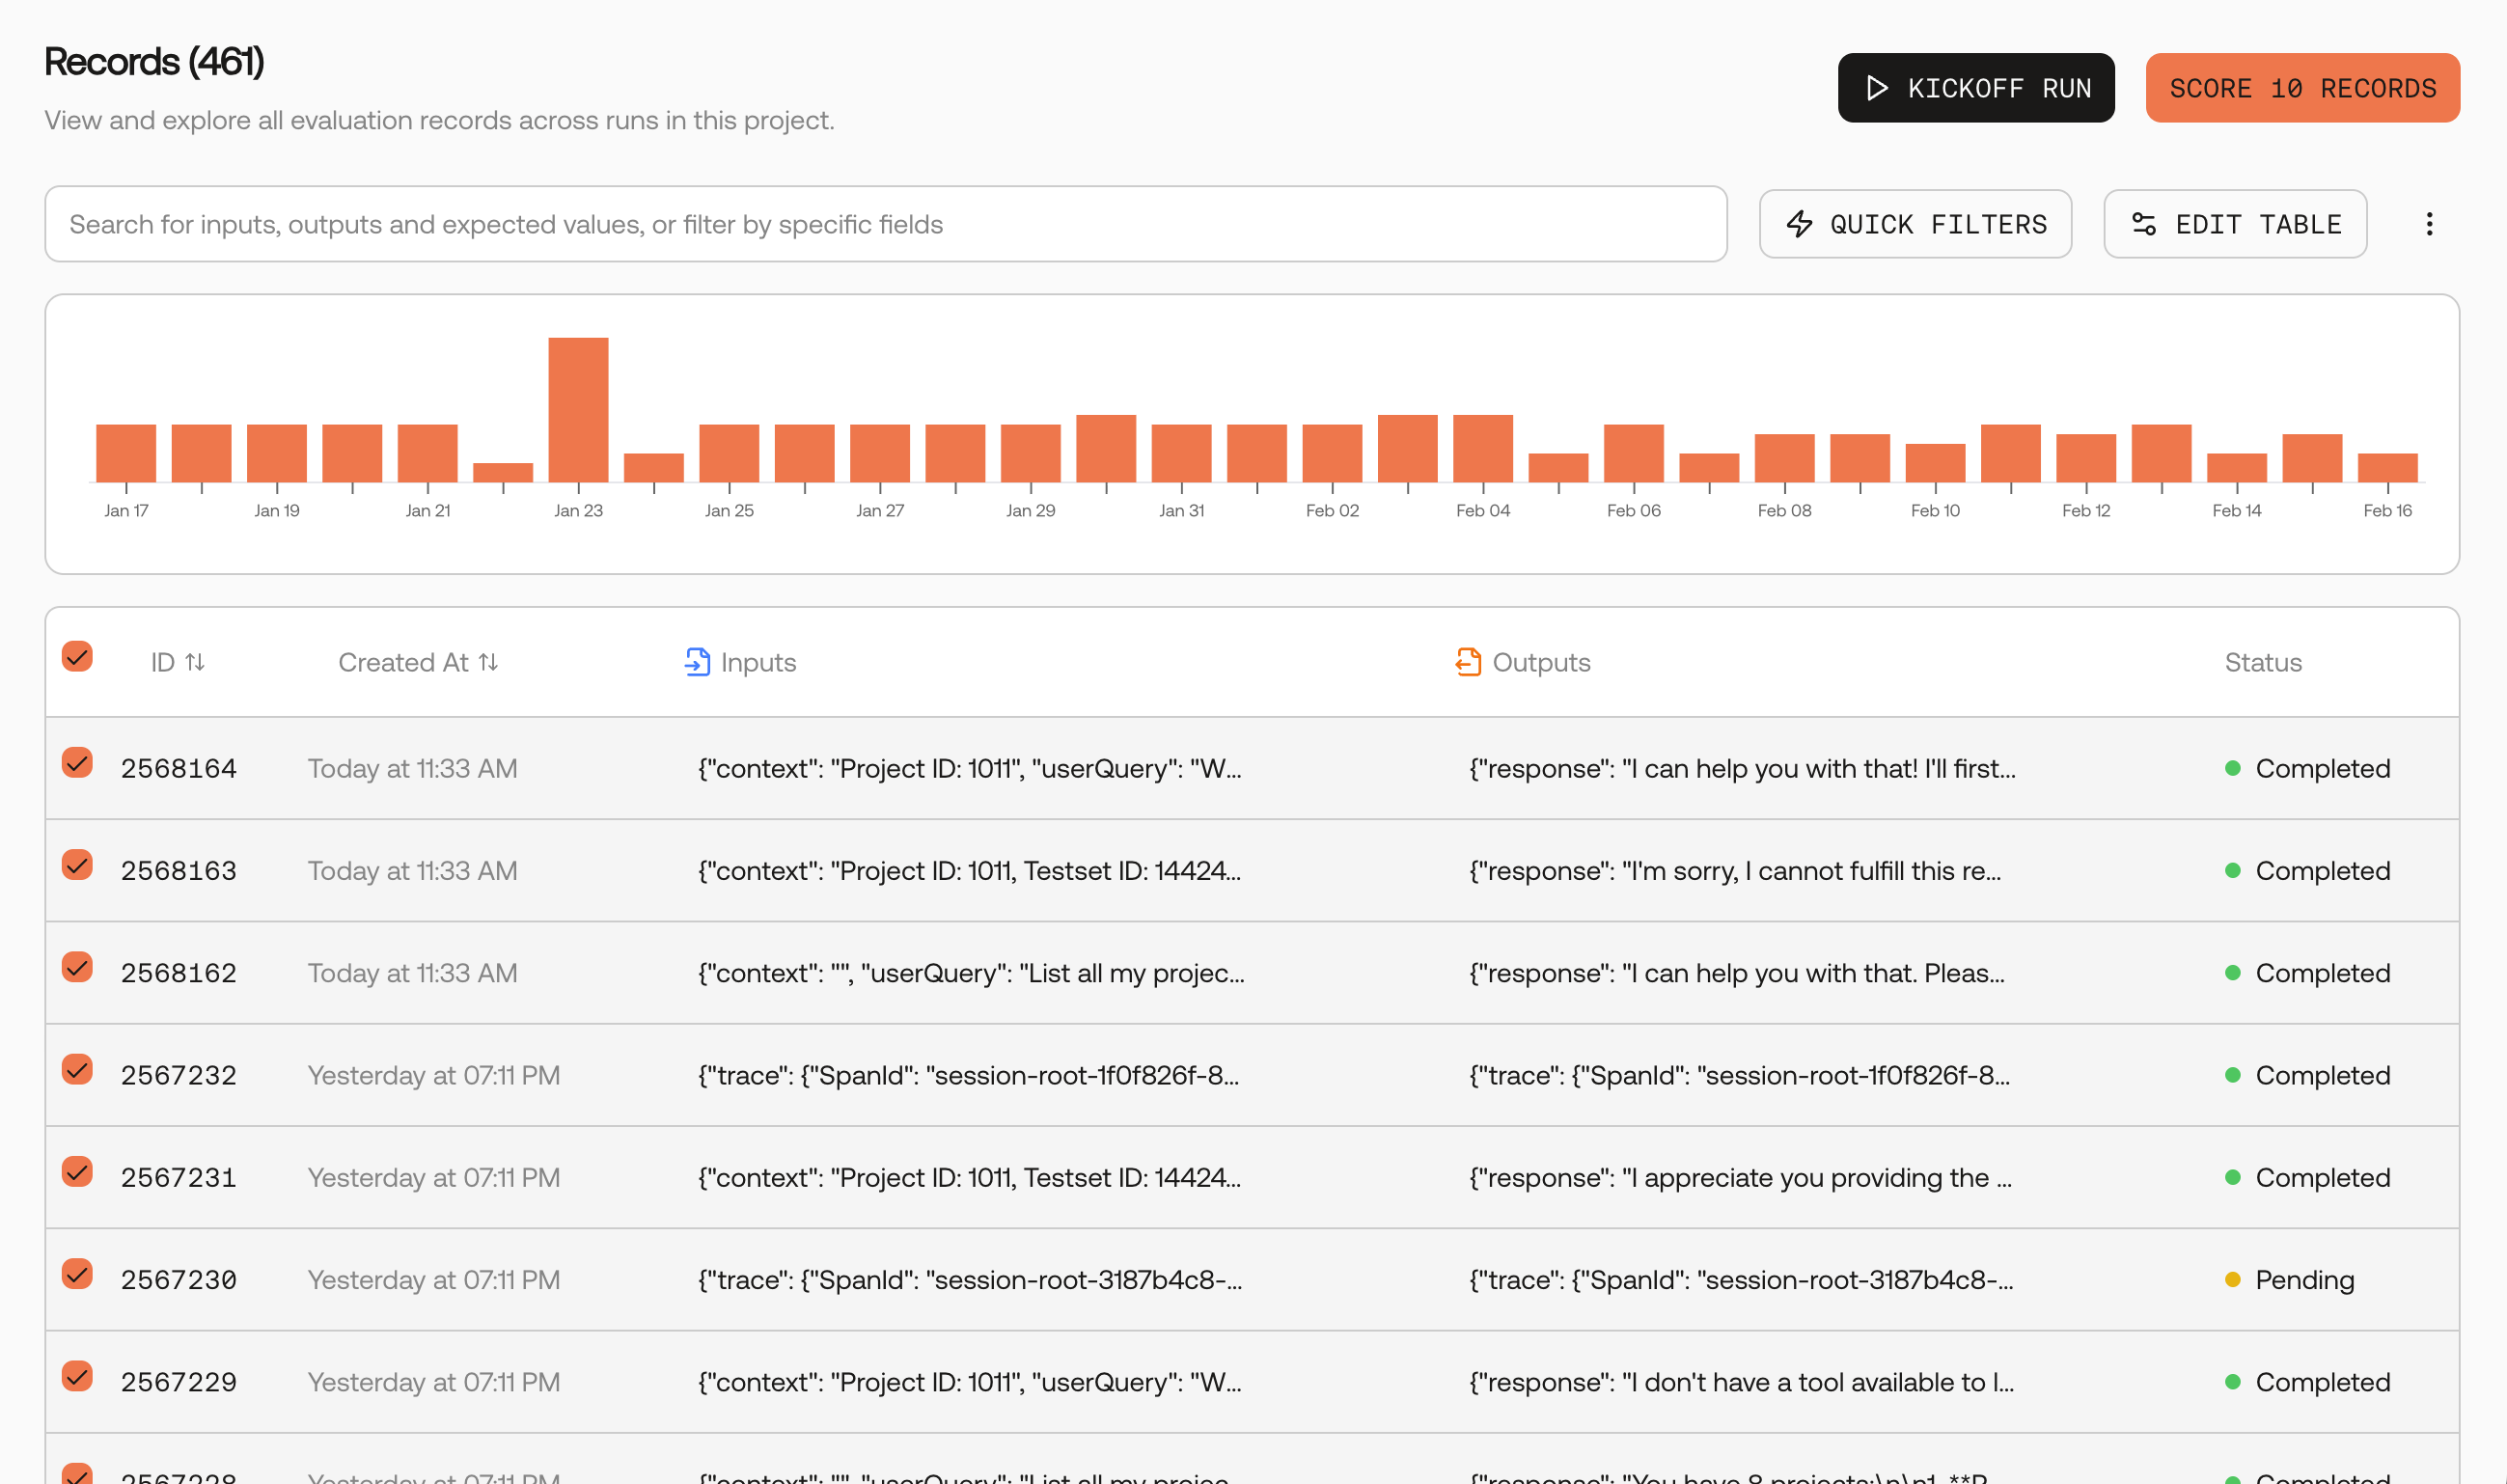Click the lightning bolt in Quick Filters

tap(1799, 224)
